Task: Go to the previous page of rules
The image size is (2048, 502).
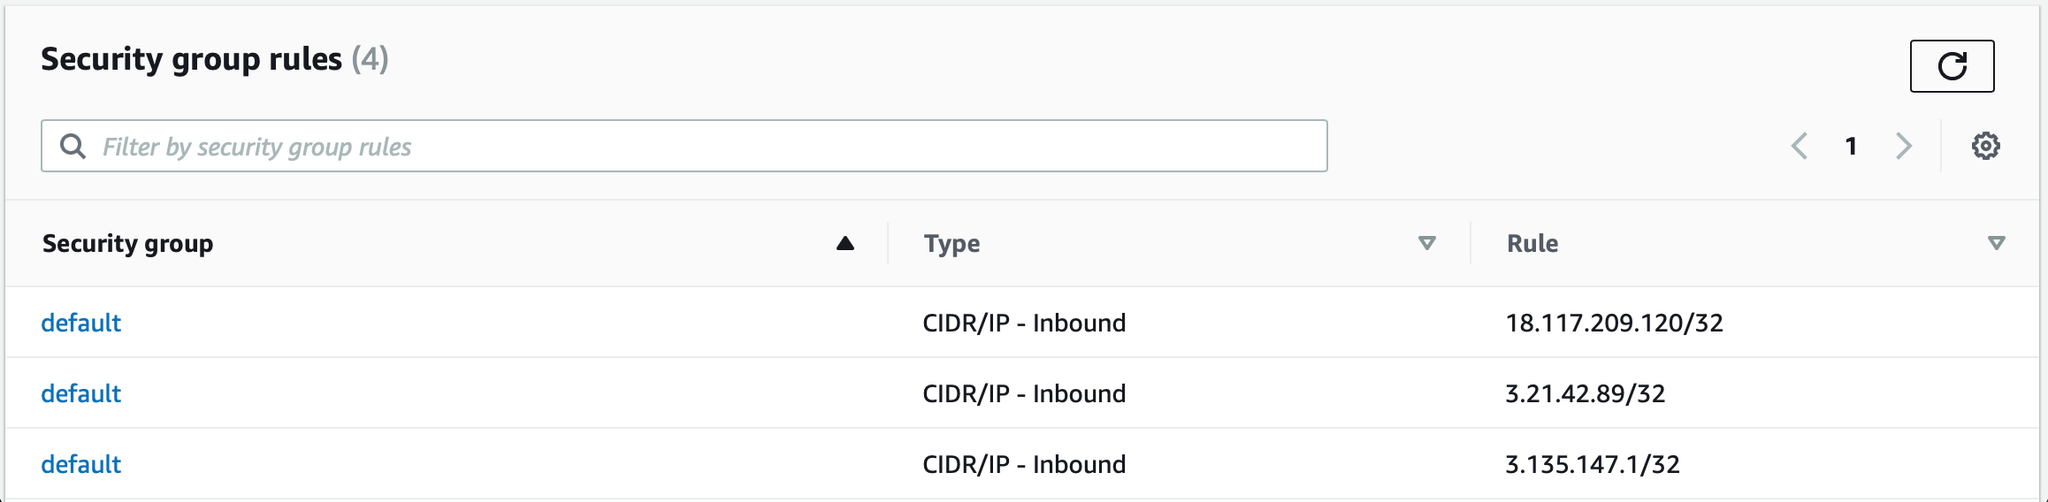Action: coord(1799,146)
